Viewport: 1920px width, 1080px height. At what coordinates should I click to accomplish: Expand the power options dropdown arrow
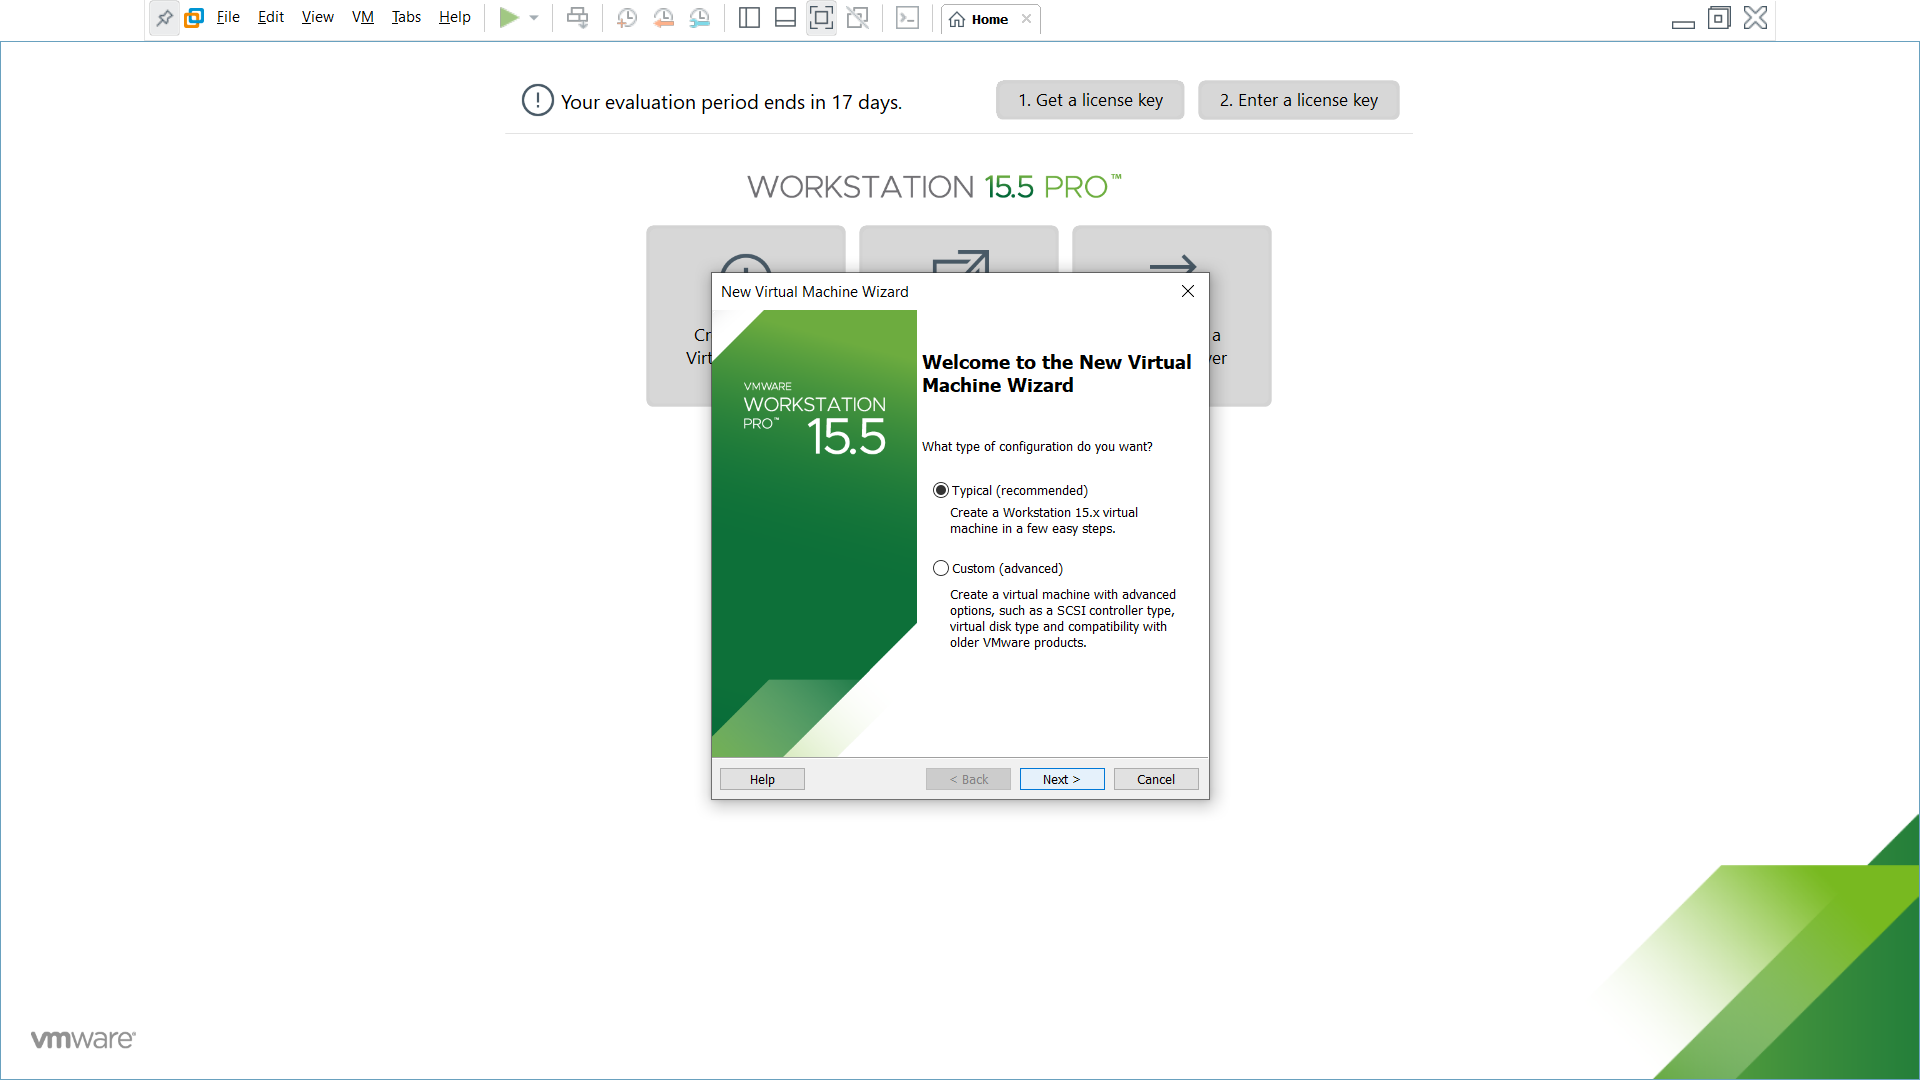534,18
